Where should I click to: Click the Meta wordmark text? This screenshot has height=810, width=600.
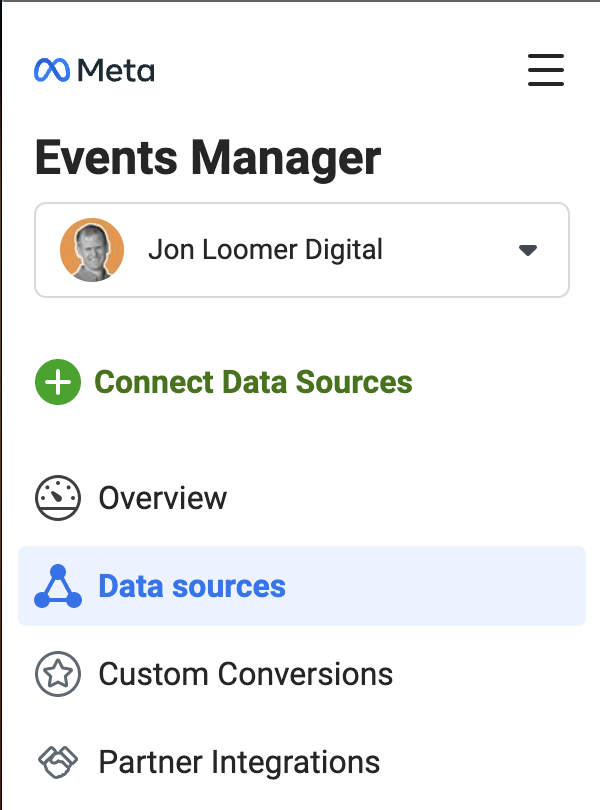(116, 71)
